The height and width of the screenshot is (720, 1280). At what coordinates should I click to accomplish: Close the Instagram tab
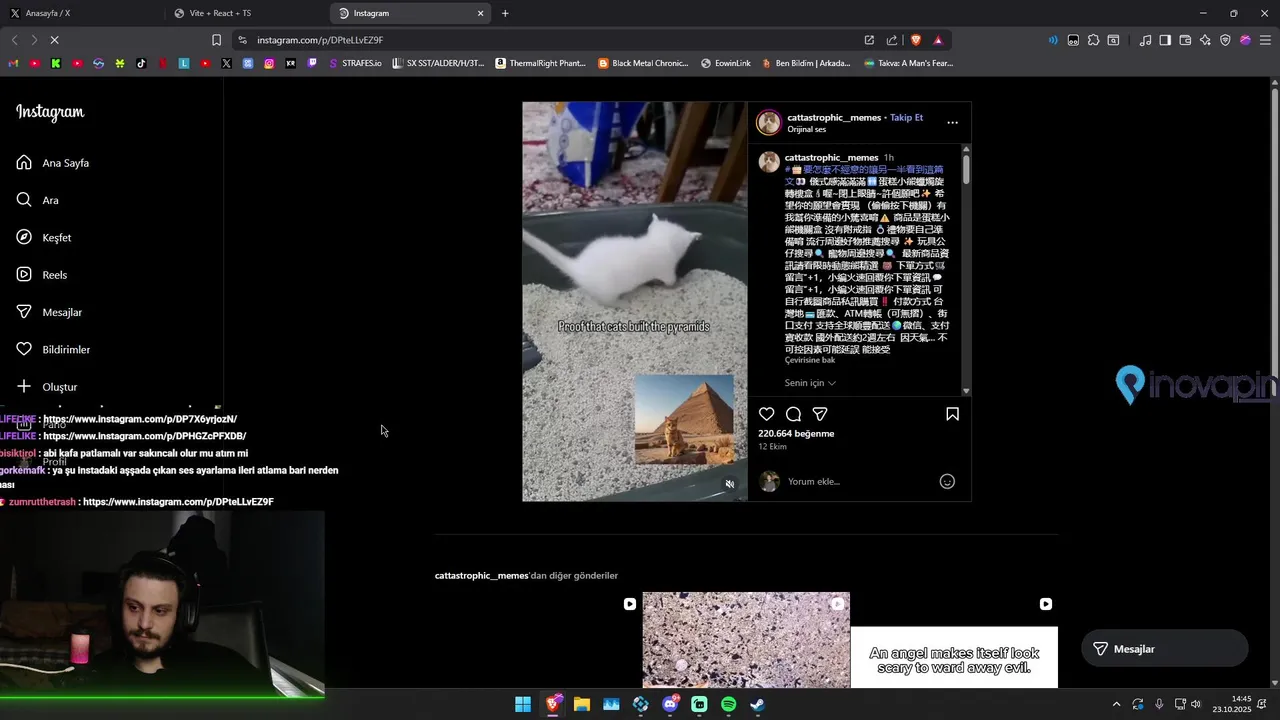point(480,13)
